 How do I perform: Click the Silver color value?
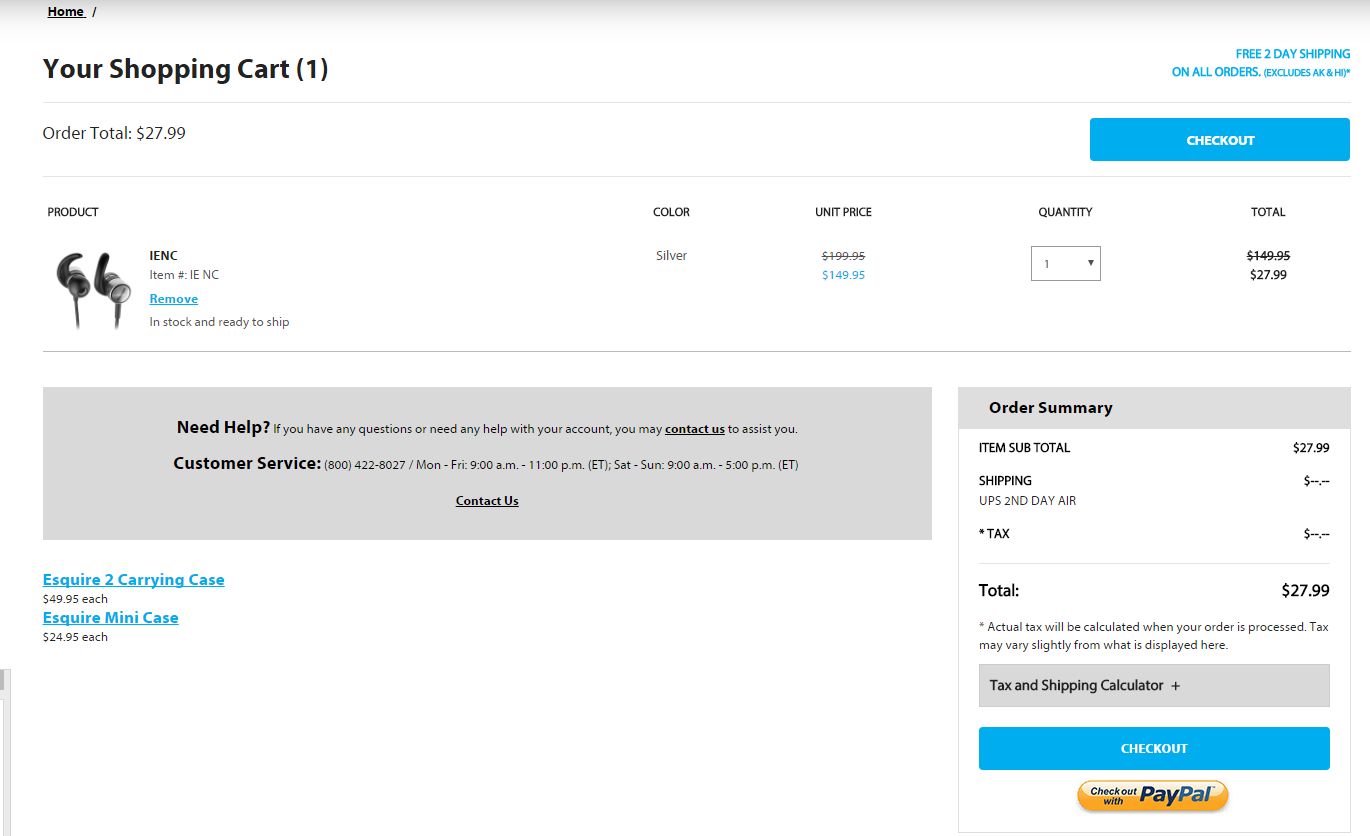pyautogui.click(x=671, y=256)
